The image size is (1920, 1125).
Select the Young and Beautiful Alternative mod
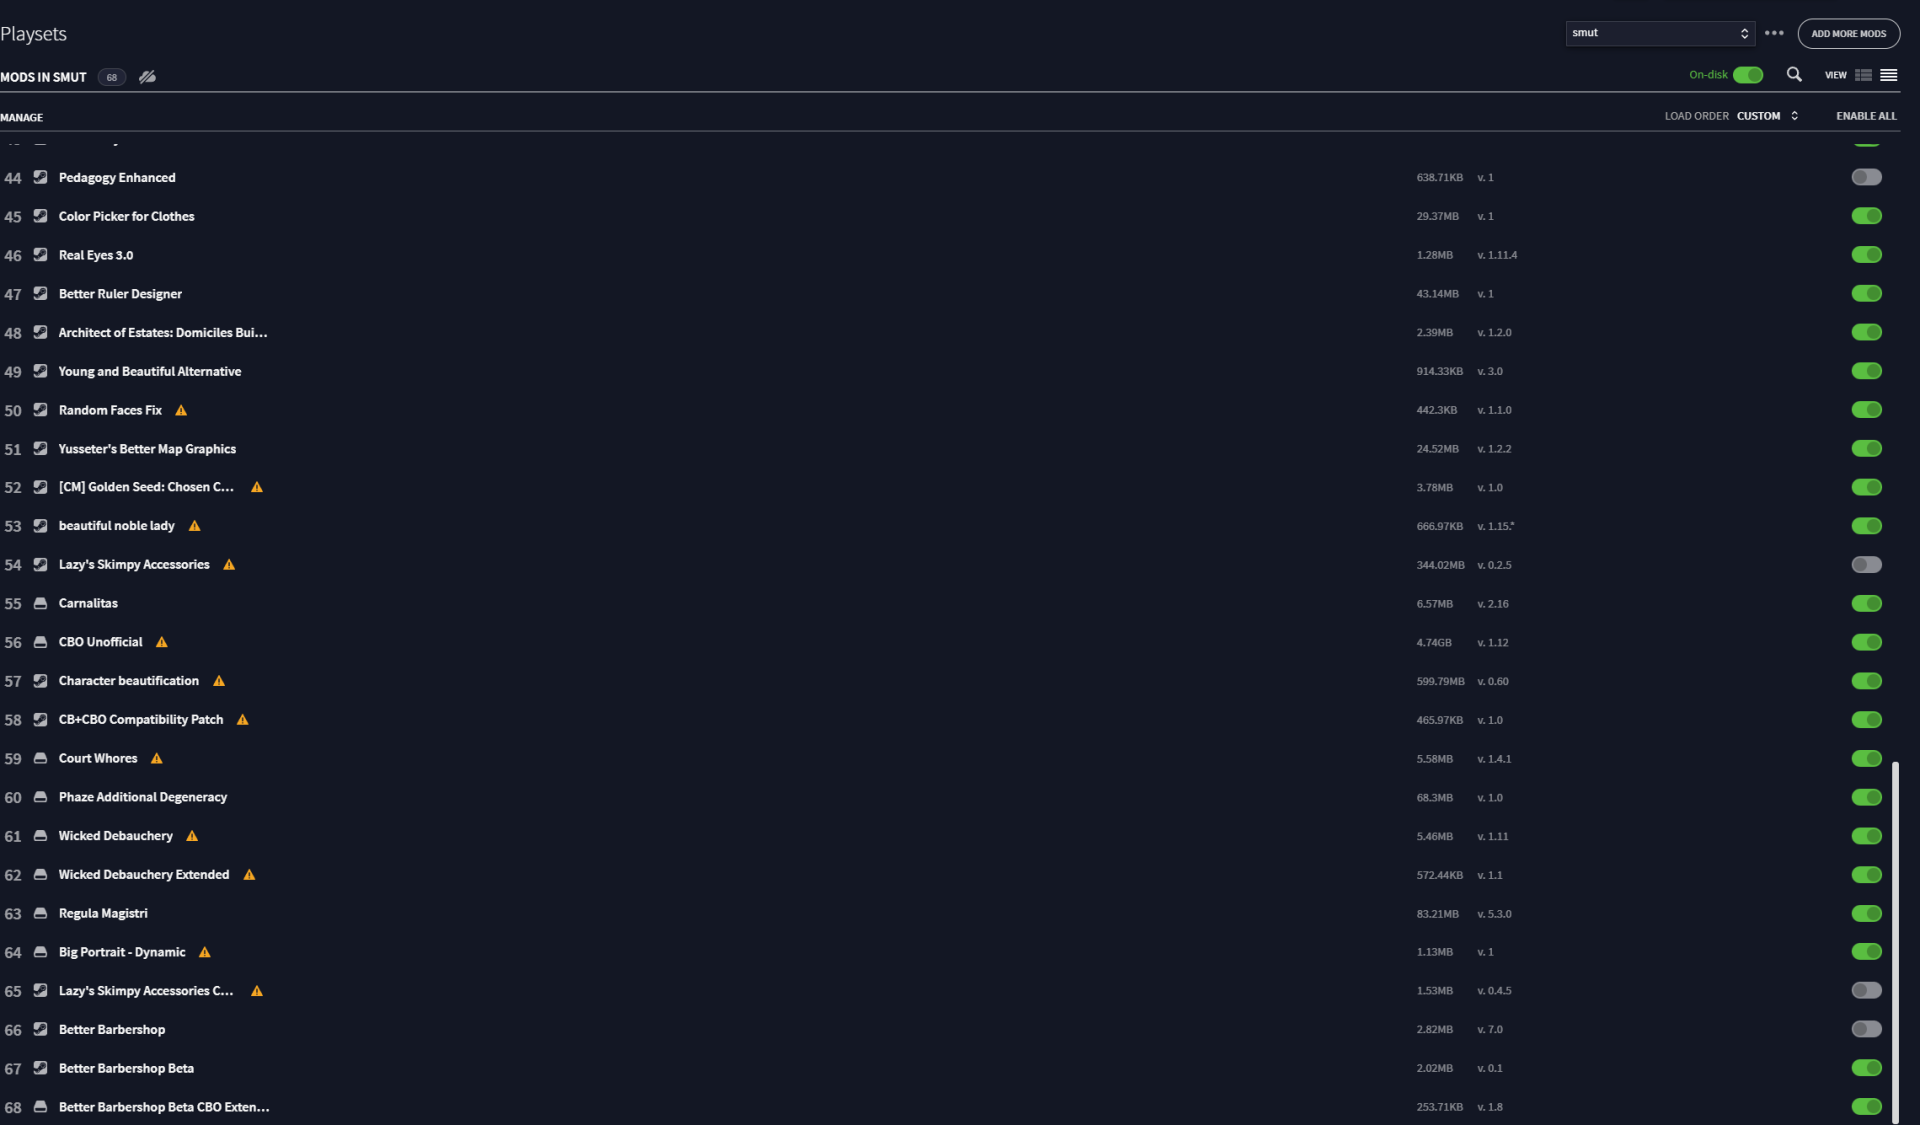150,371
